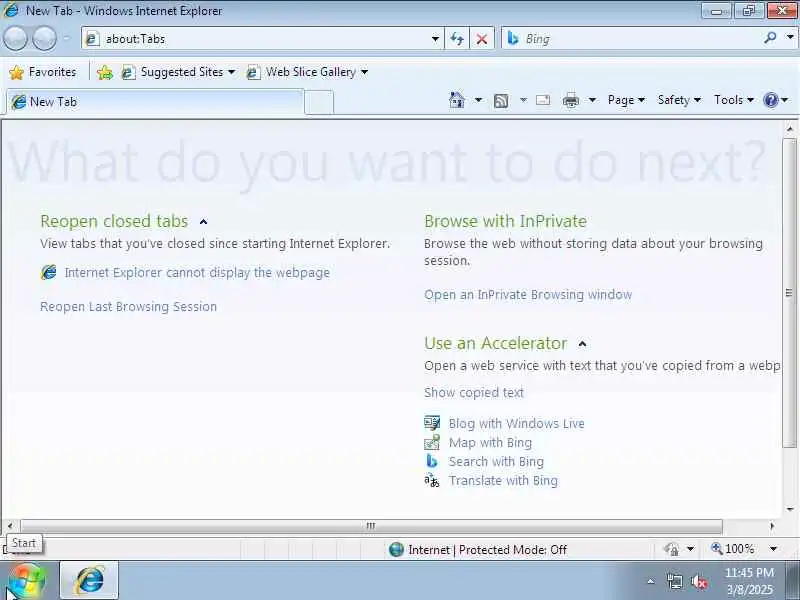Open the recent pages dropdown arrow
800x600 pixels.
pyautogui.click(x=66, y=39)
